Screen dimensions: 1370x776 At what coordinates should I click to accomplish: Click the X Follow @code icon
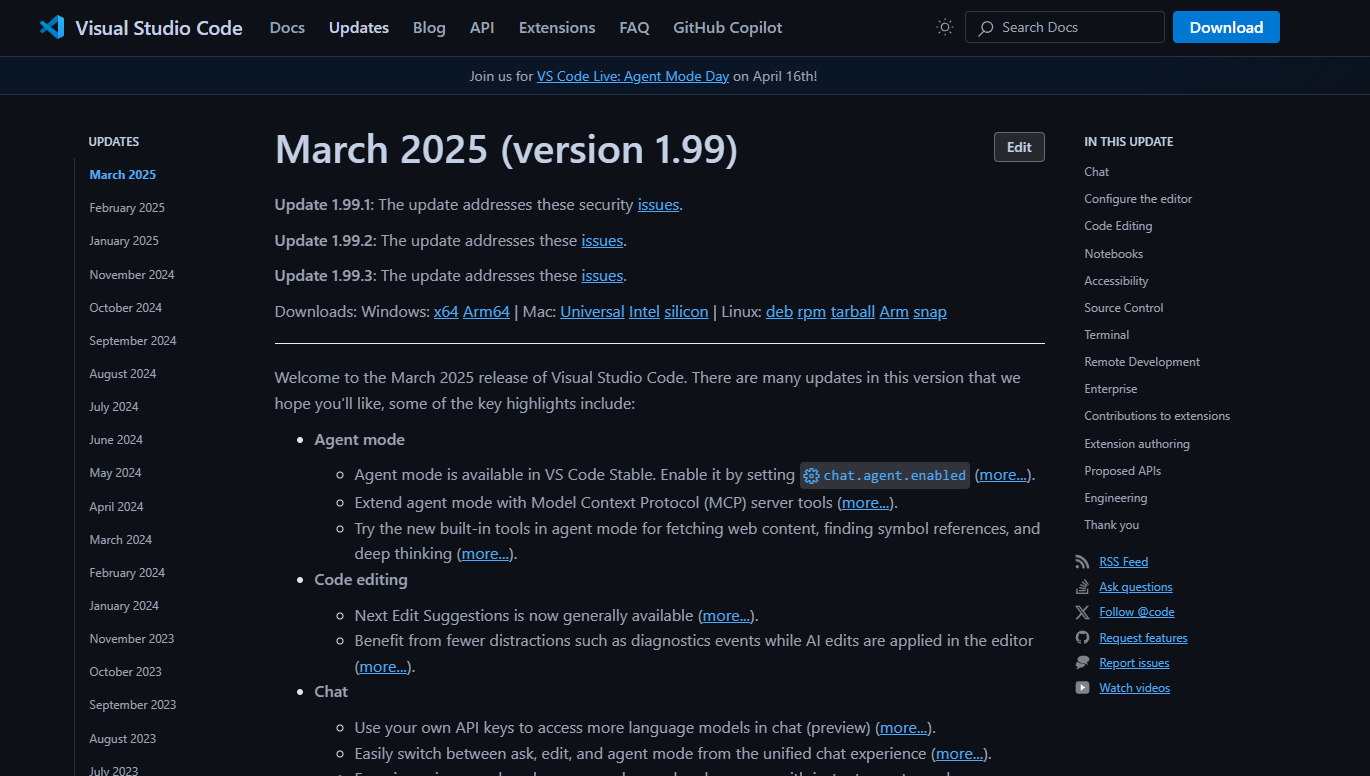[x=1082, y=612]
